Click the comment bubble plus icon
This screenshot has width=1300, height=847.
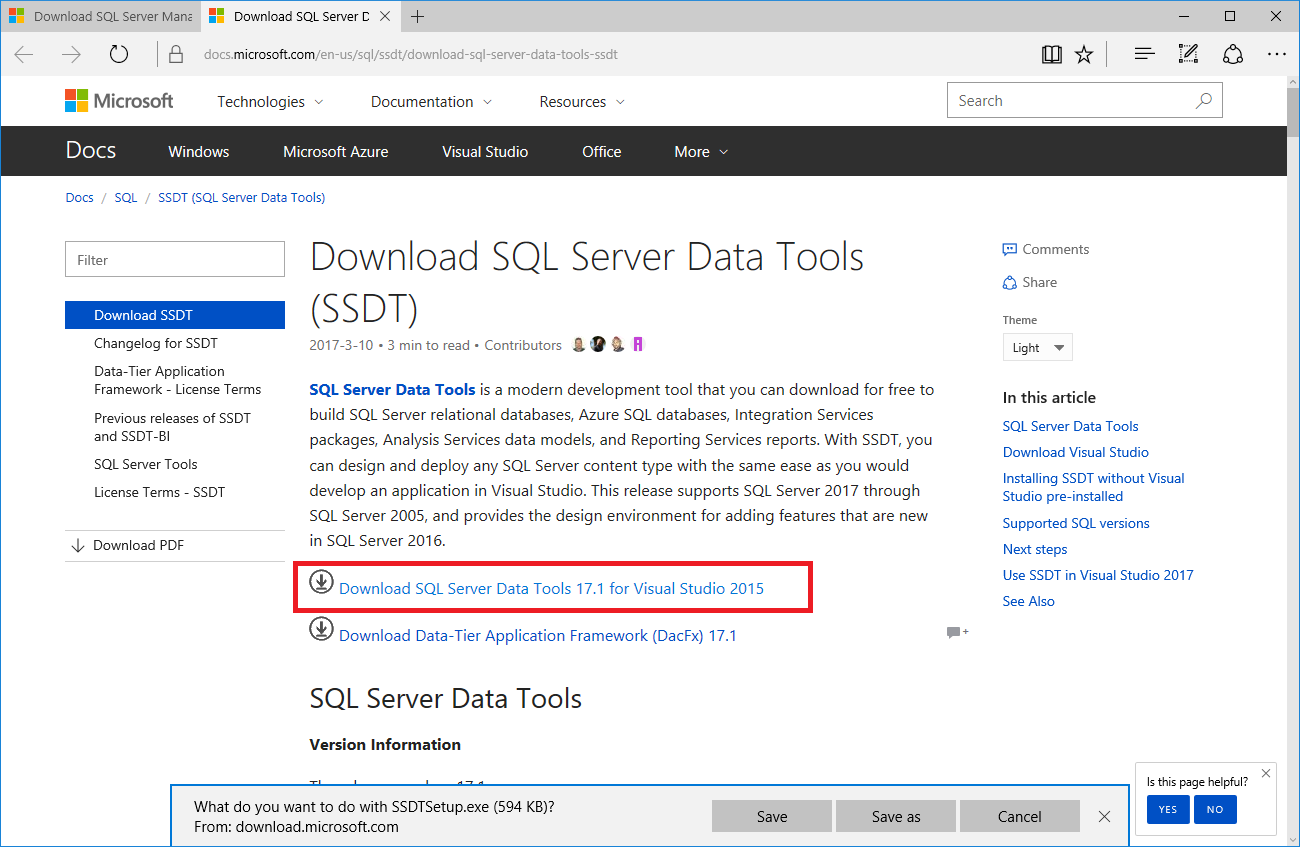tap(957, 632)
